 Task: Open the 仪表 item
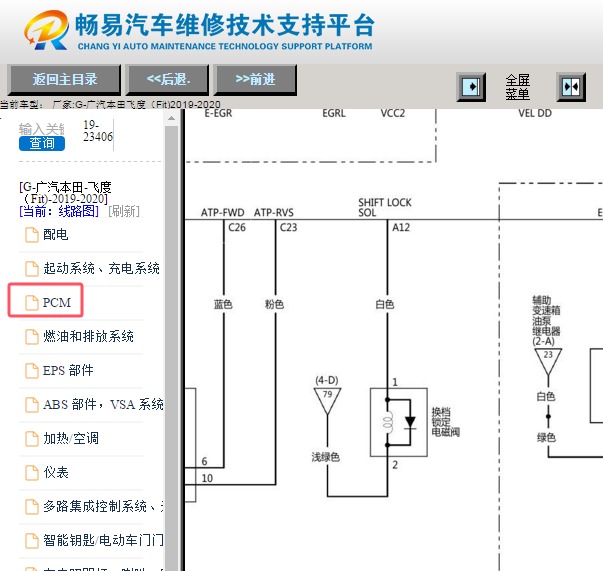55,472
